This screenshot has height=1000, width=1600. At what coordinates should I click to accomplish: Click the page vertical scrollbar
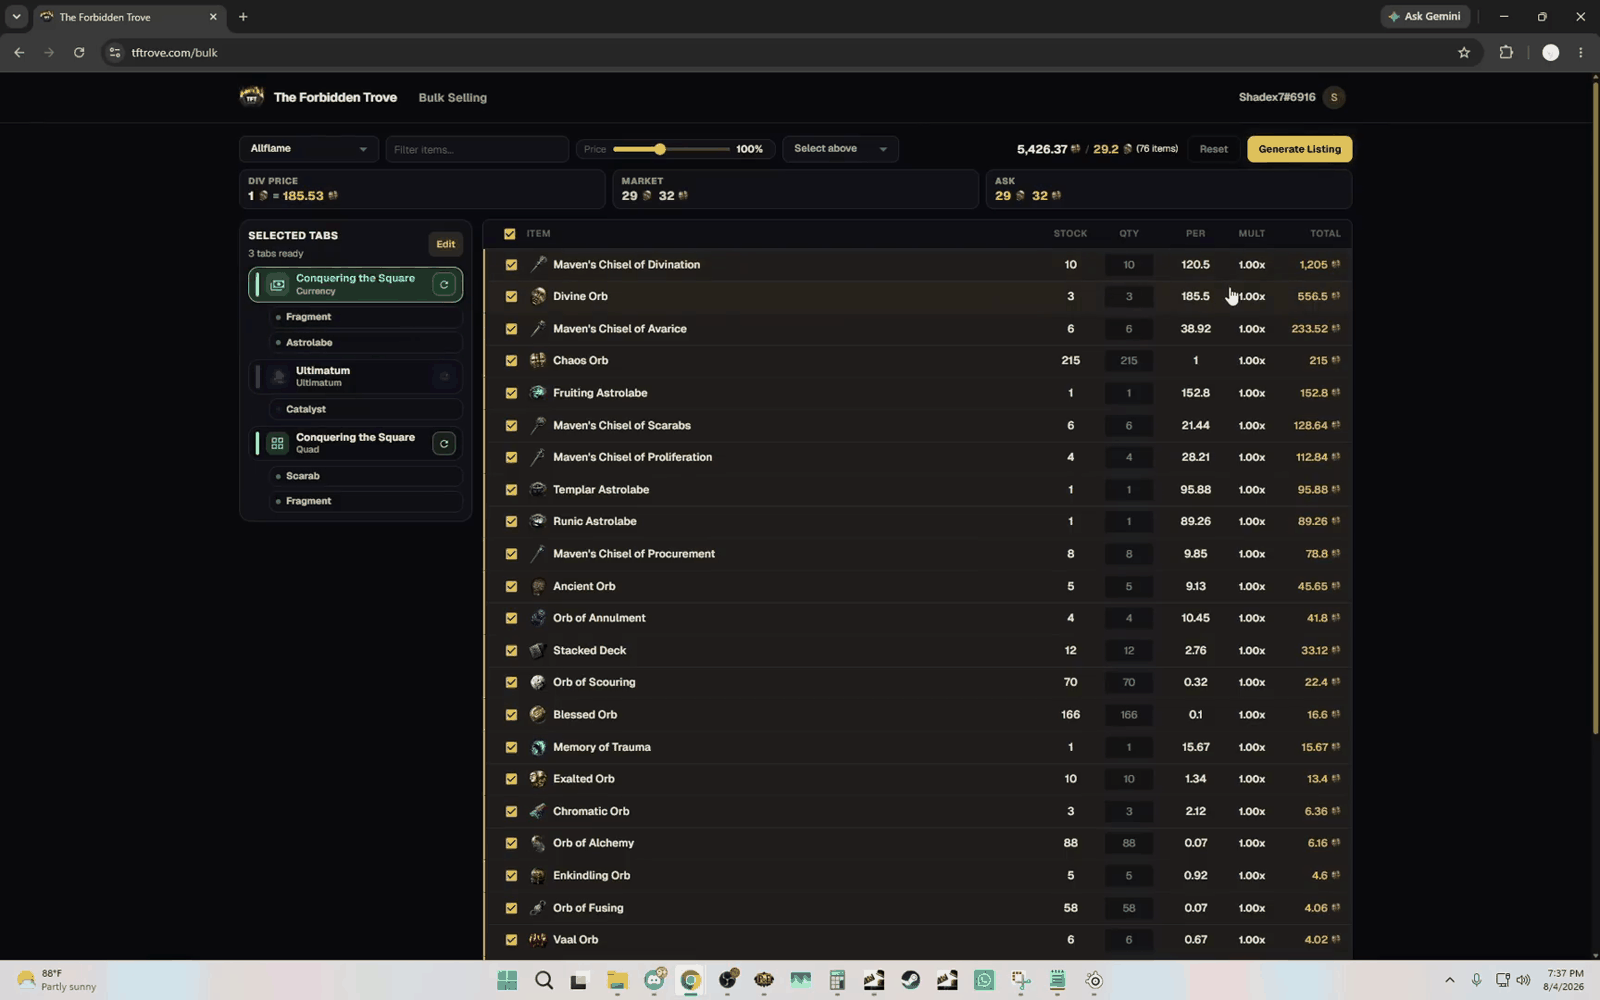1594,410
